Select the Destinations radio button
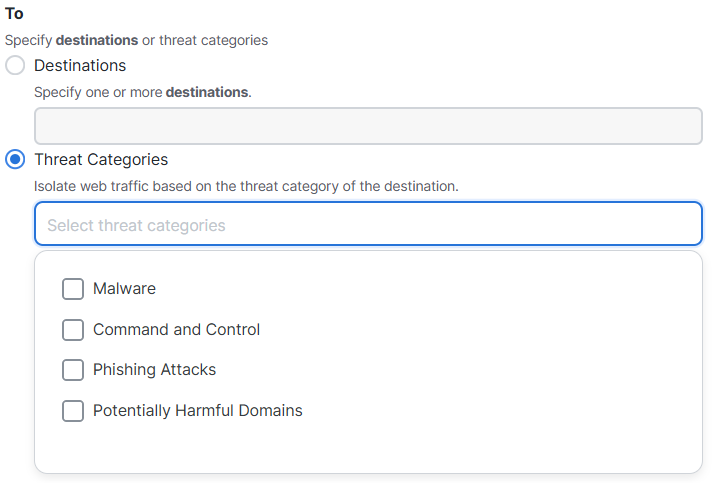 (15, 66)
